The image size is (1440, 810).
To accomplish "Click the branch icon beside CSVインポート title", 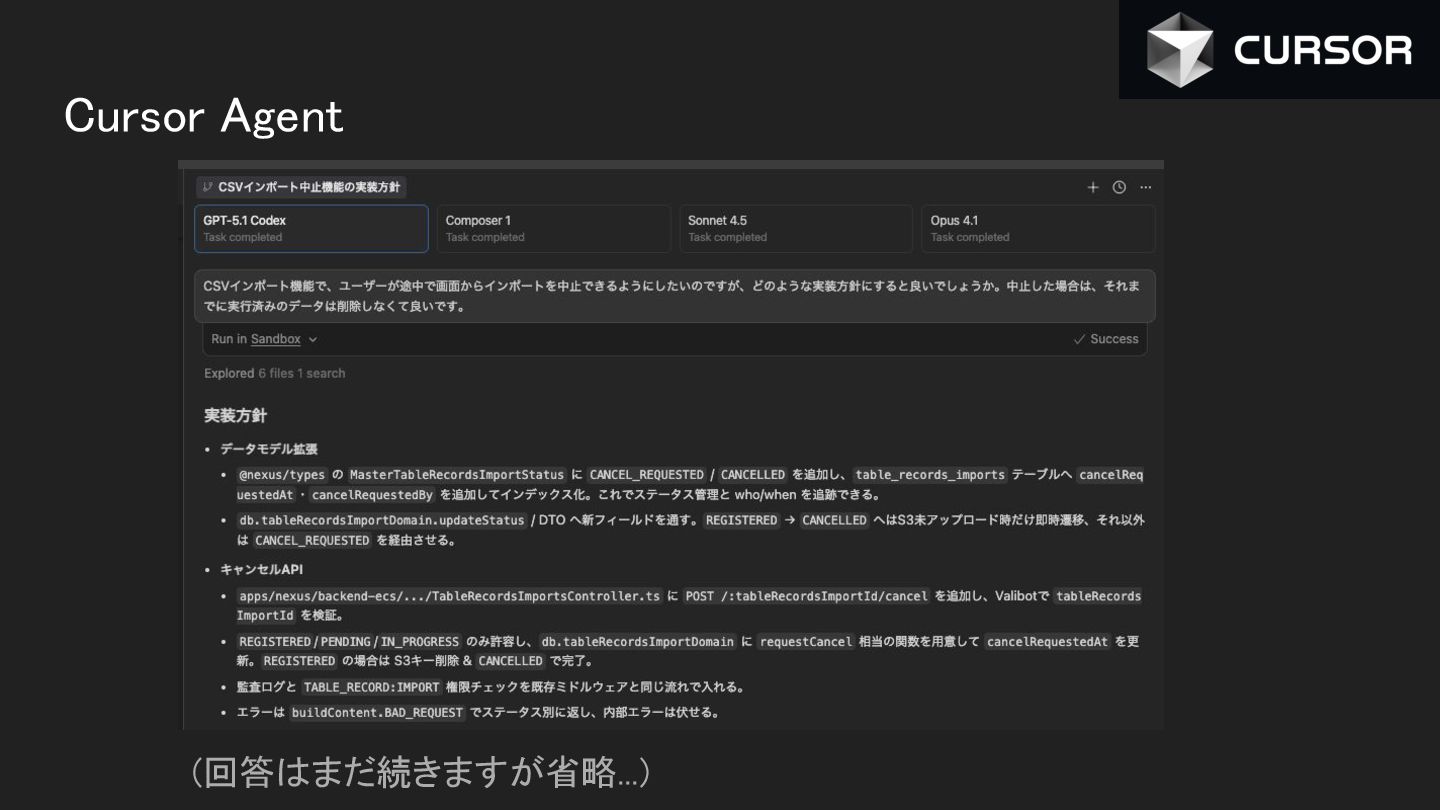I will [207, 187].
